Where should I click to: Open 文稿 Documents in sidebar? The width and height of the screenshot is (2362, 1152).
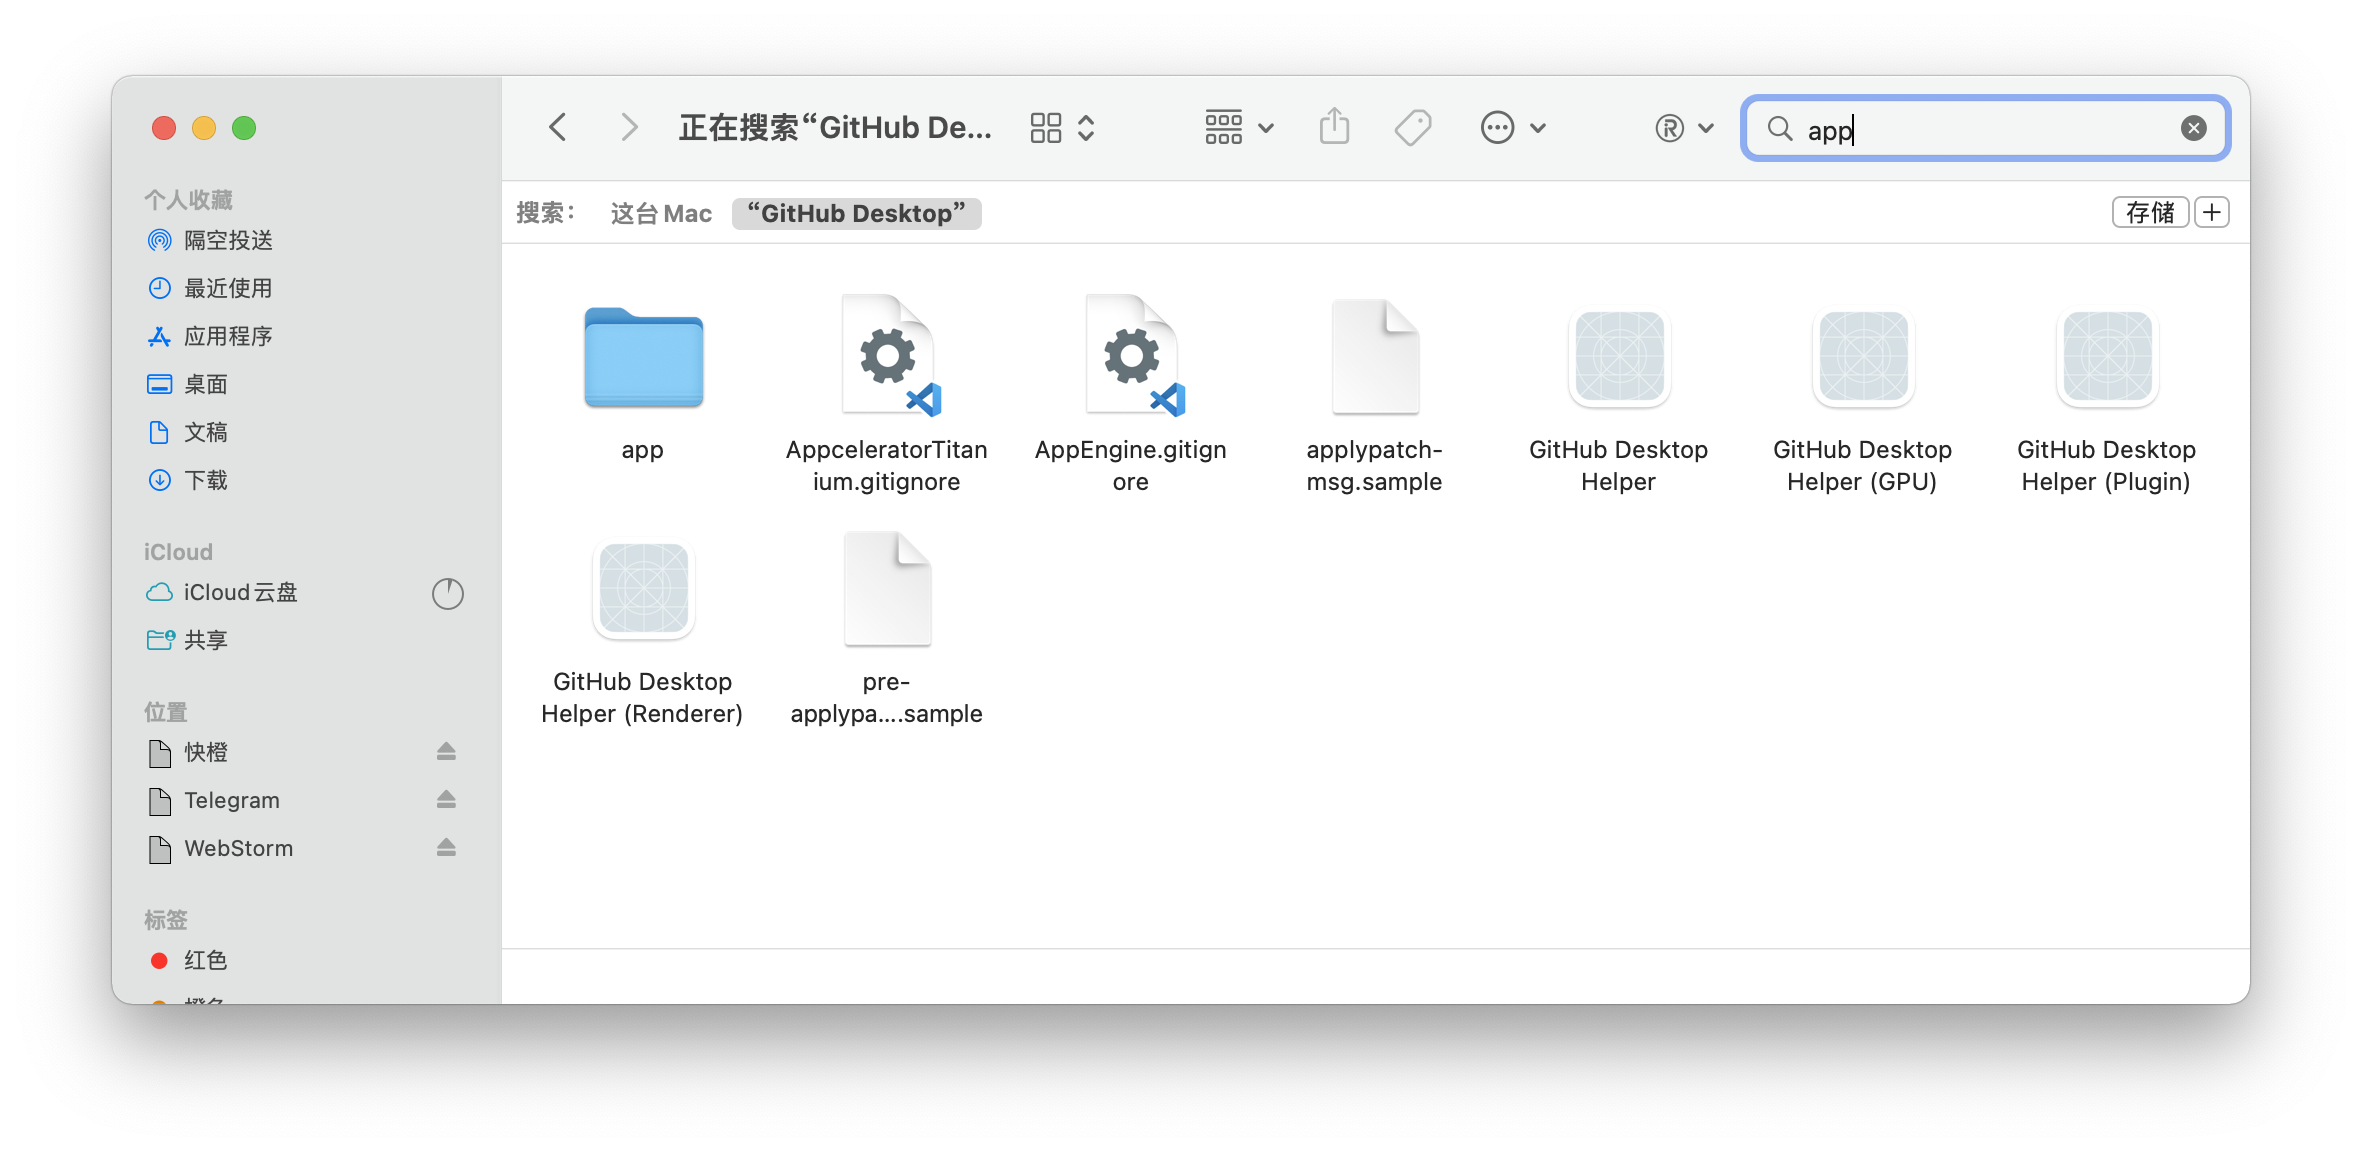206,432
